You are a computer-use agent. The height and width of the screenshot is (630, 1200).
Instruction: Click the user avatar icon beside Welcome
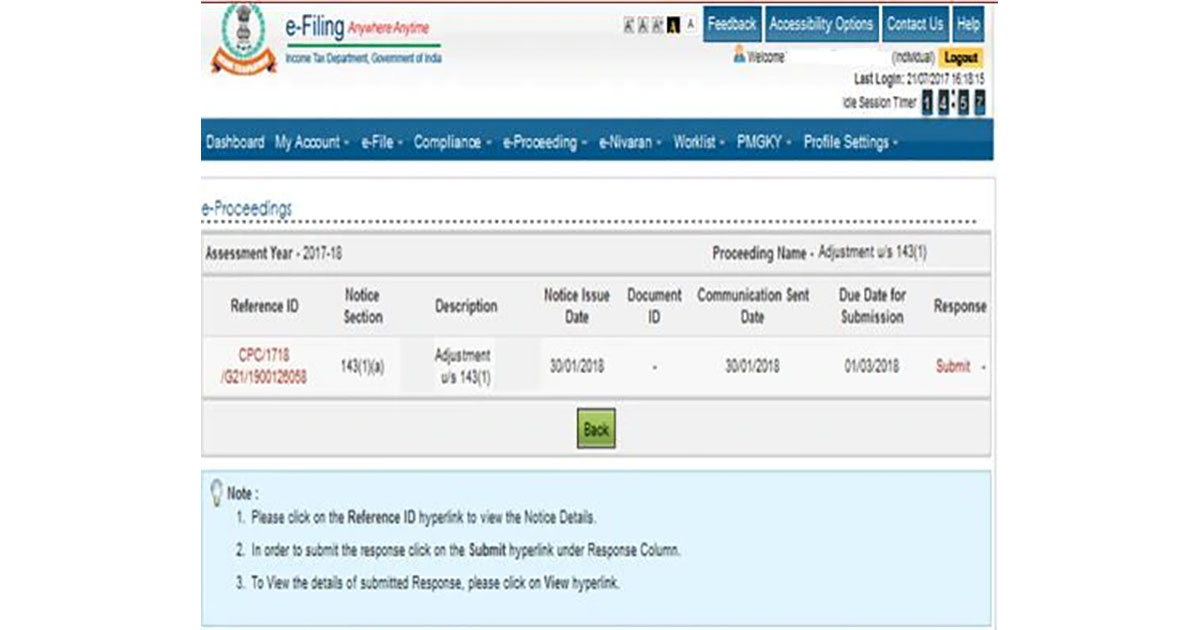pos(739,57)
